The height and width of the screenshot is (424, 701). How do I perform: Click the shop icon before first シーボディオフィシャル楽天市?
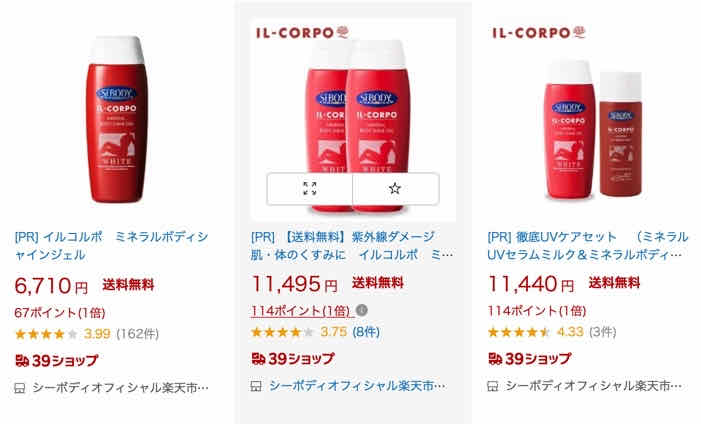point(20,388)
